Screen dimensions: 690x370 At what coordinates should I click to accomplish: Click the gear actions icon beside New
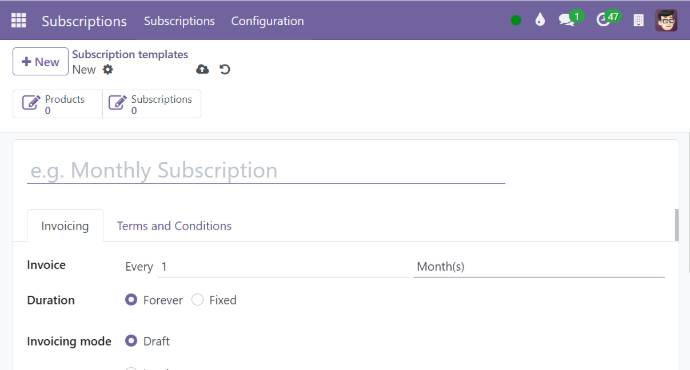pos(108,70)
